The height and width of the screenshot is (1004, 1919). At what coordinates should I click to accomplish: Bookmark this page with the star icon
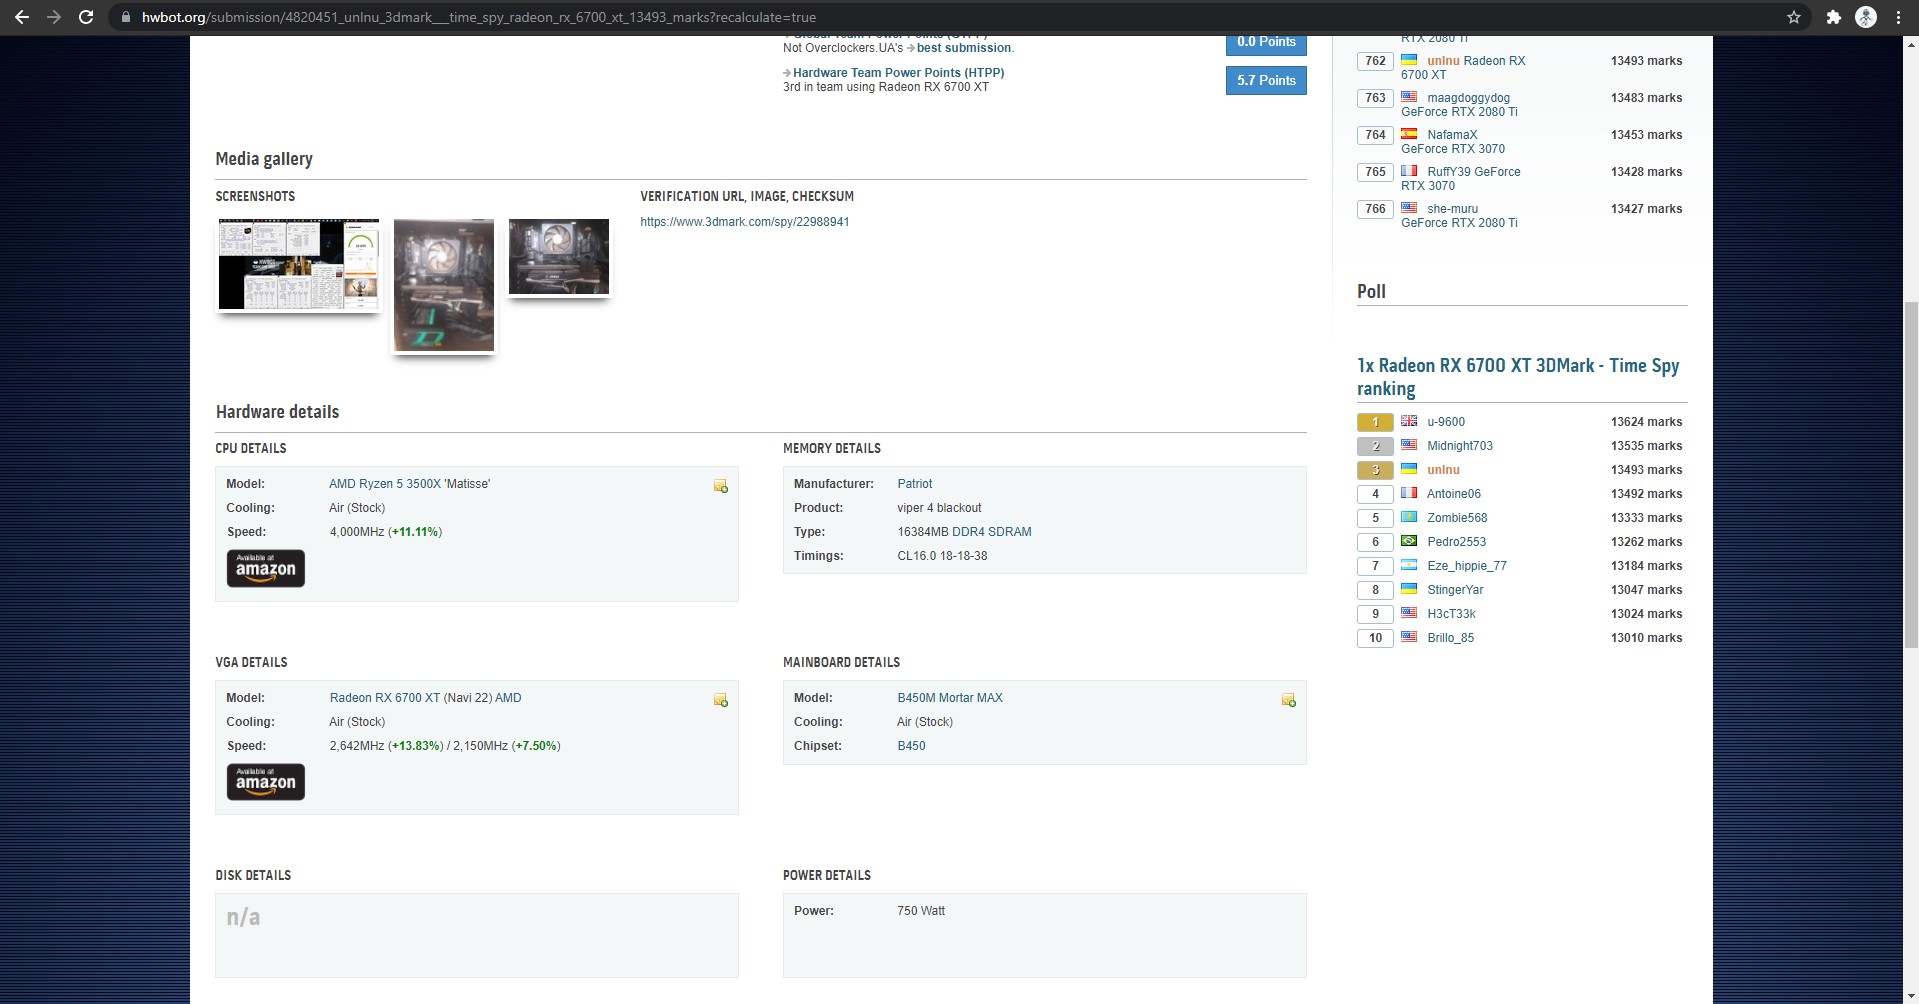tap(1794, 17)
